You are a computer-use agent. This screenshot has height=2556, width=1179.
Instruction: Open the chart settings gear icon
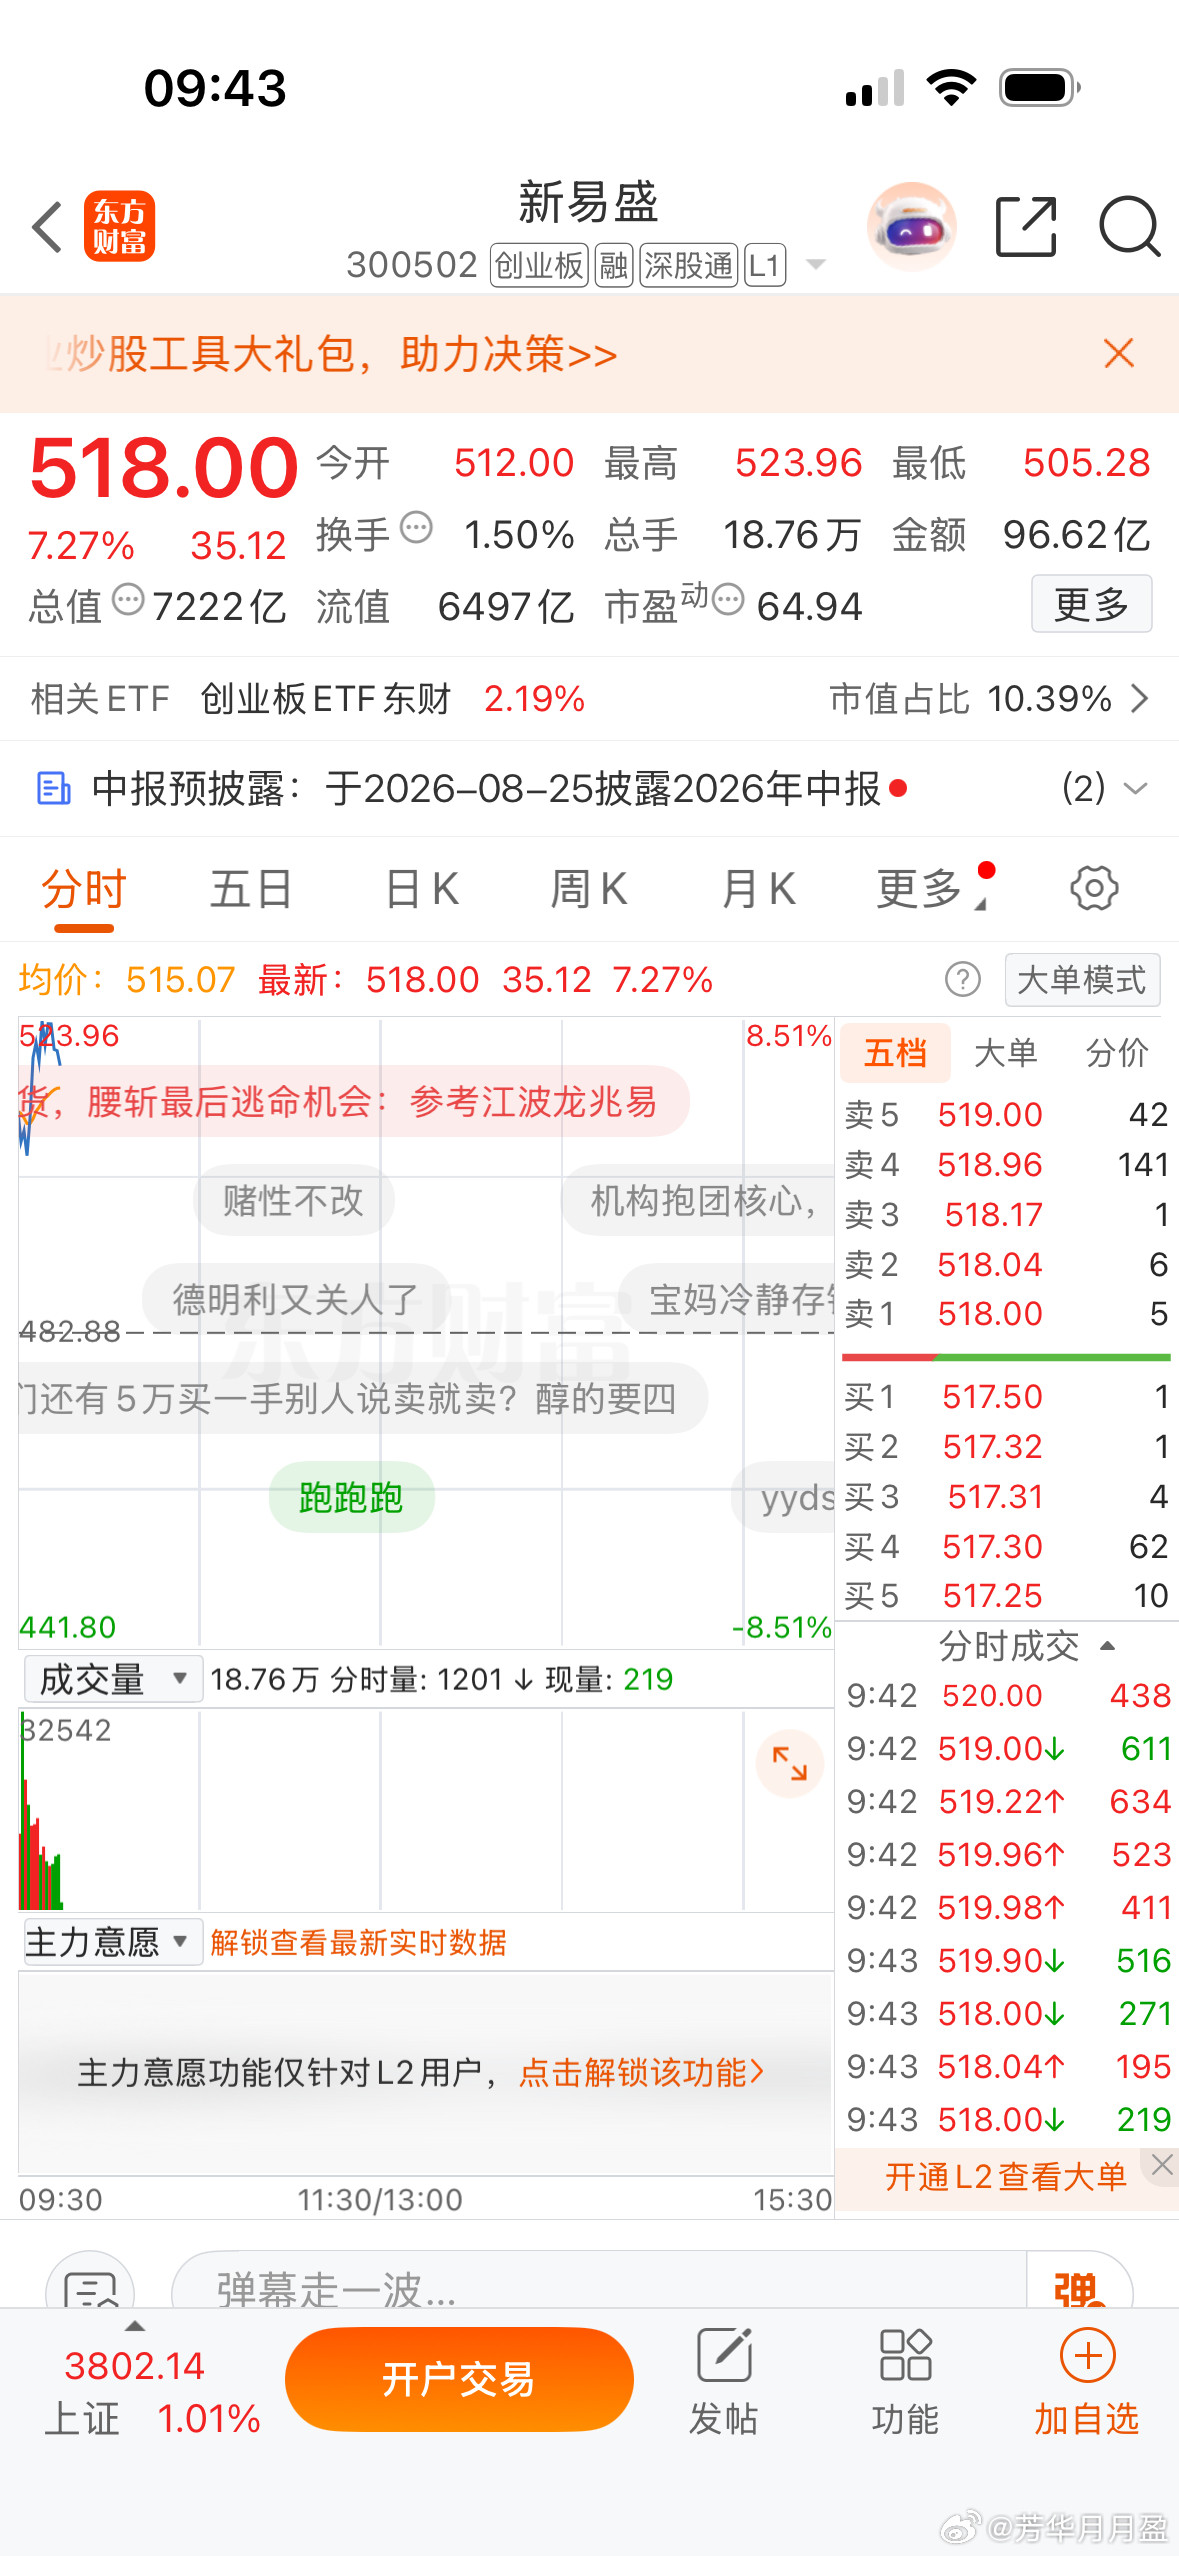pos(1094,888)
